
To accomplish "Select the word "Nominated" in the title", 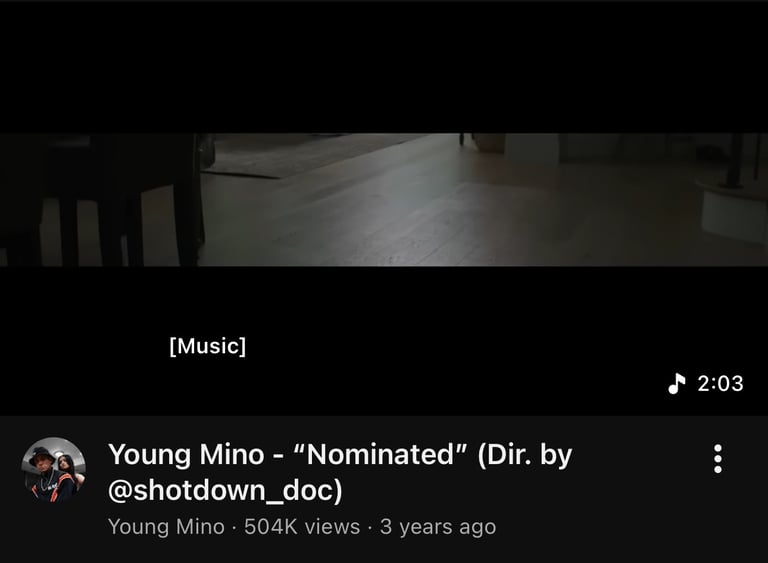I will pos(380,454).
